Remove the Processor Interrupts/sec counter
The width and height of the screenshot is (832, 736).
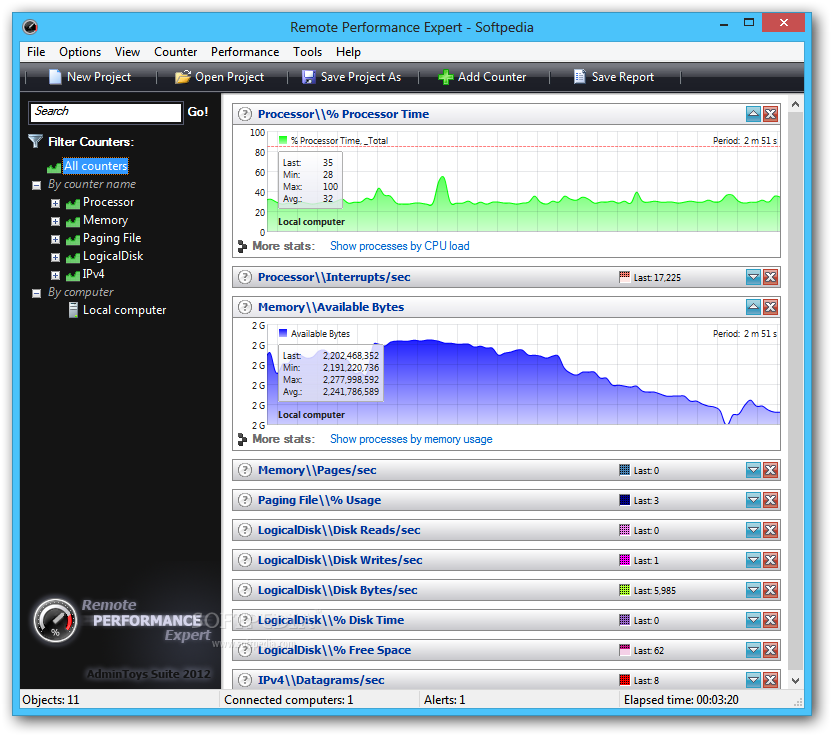[770, 277]
